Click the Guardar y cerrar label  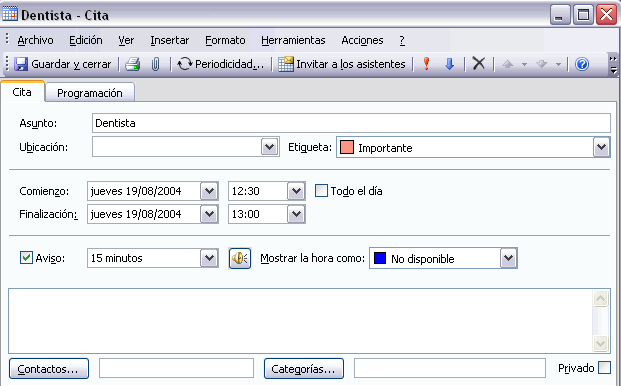click(71, 64)
